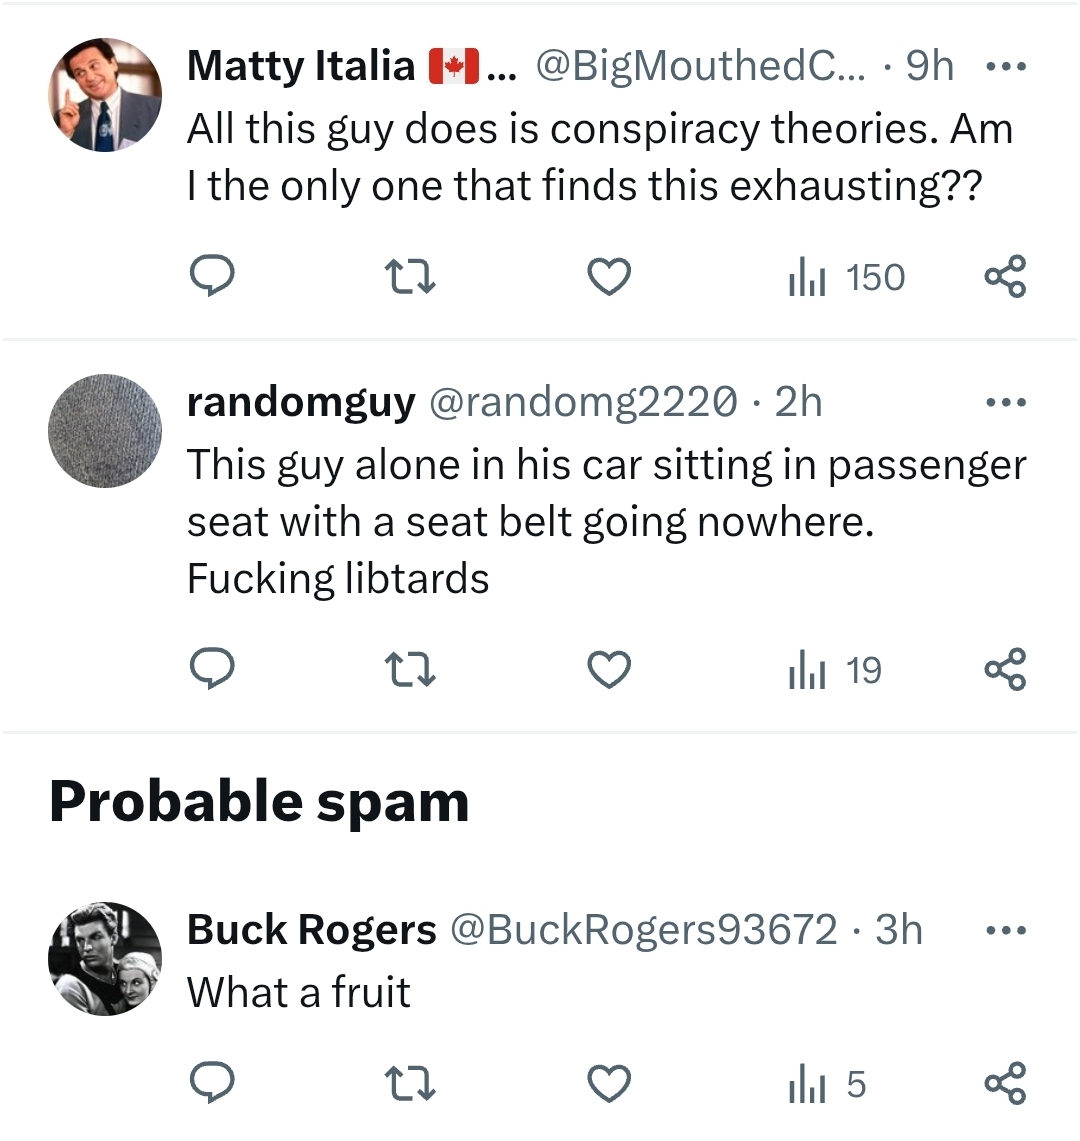This screenshot has height=1141, width=1080.
Task: Share Buck Rogers' tweet
Action: [x=1005, y=1084]
